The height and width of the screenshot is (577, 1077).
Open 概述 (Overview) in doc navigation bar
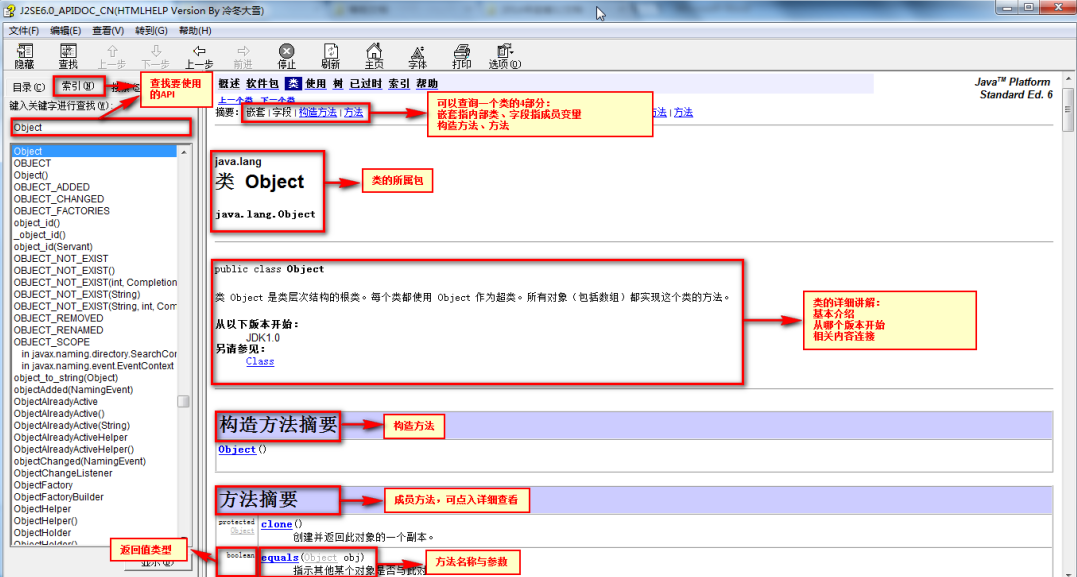229,84
